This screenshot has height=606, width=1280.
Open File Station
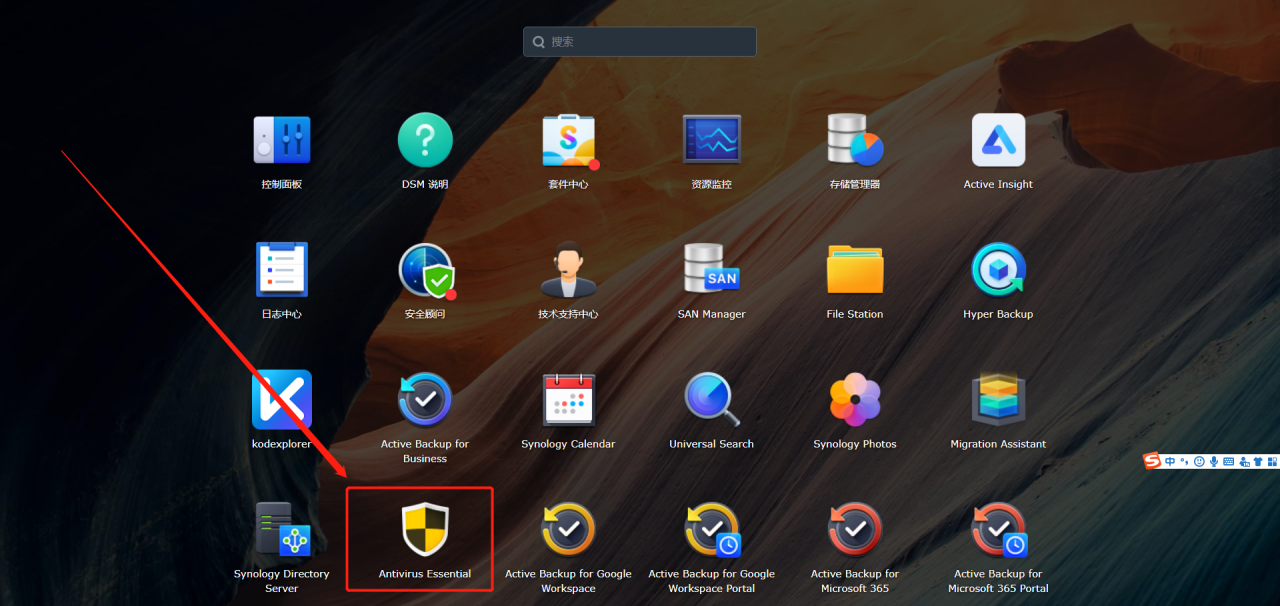coord(855,269)
